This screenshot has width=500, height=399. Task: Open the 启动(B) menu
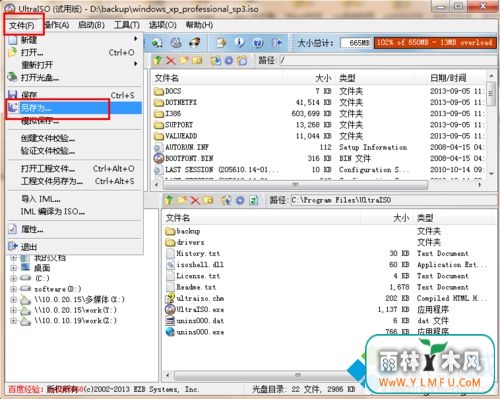tap(91, 25)
